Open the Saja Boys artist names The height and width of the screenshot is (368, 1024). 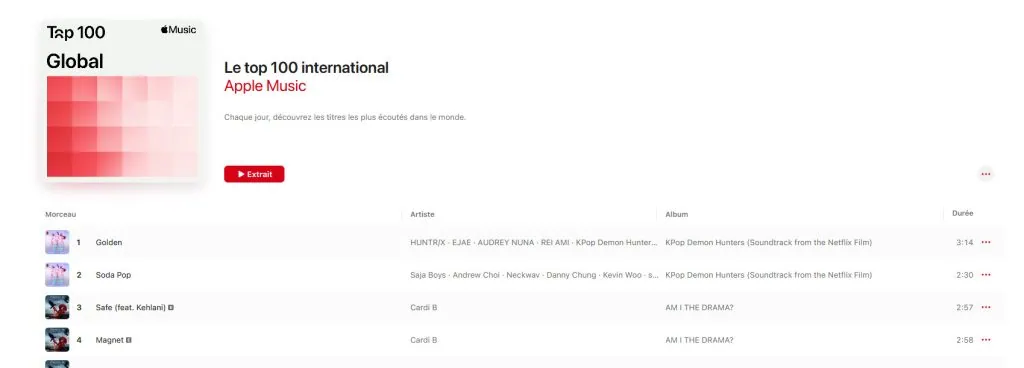[534, 275]
